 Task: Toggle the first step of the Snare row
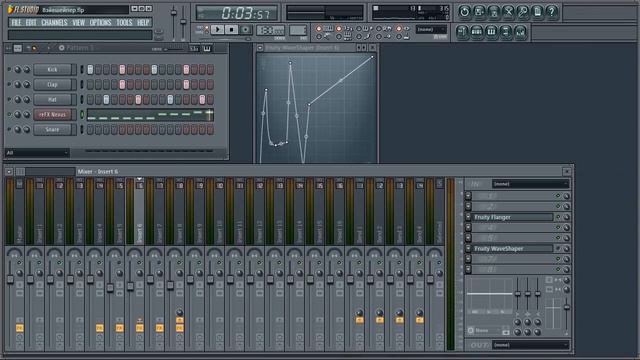[x=90, y=130]
